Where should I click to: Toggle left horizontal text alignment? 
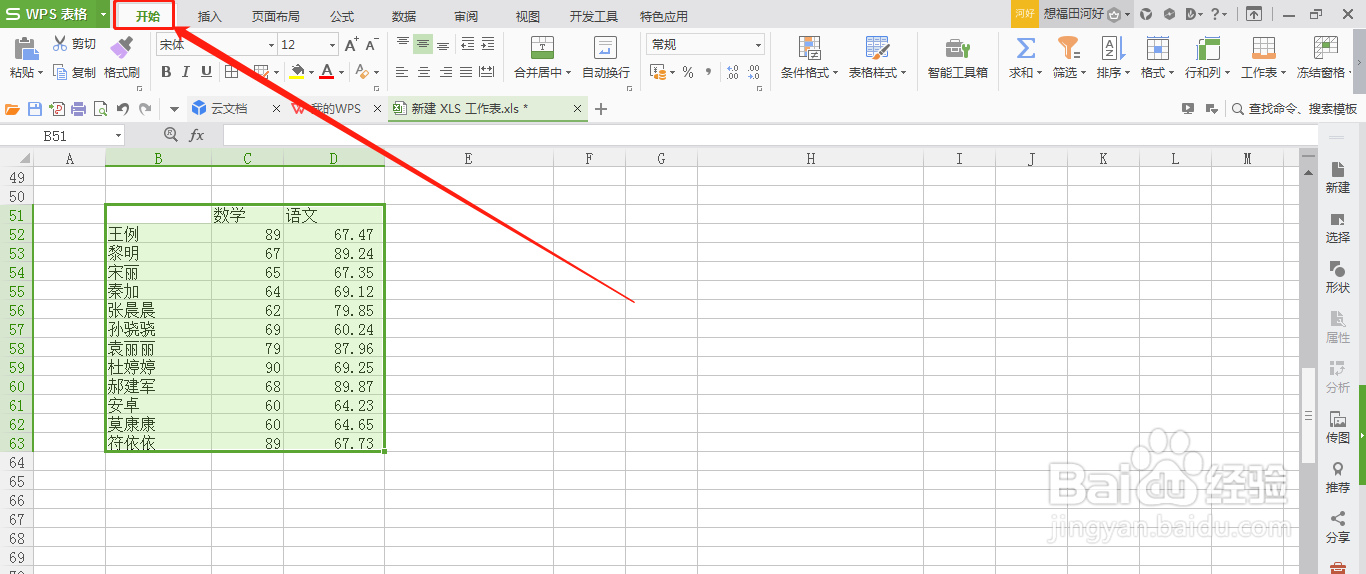point(403,72)
